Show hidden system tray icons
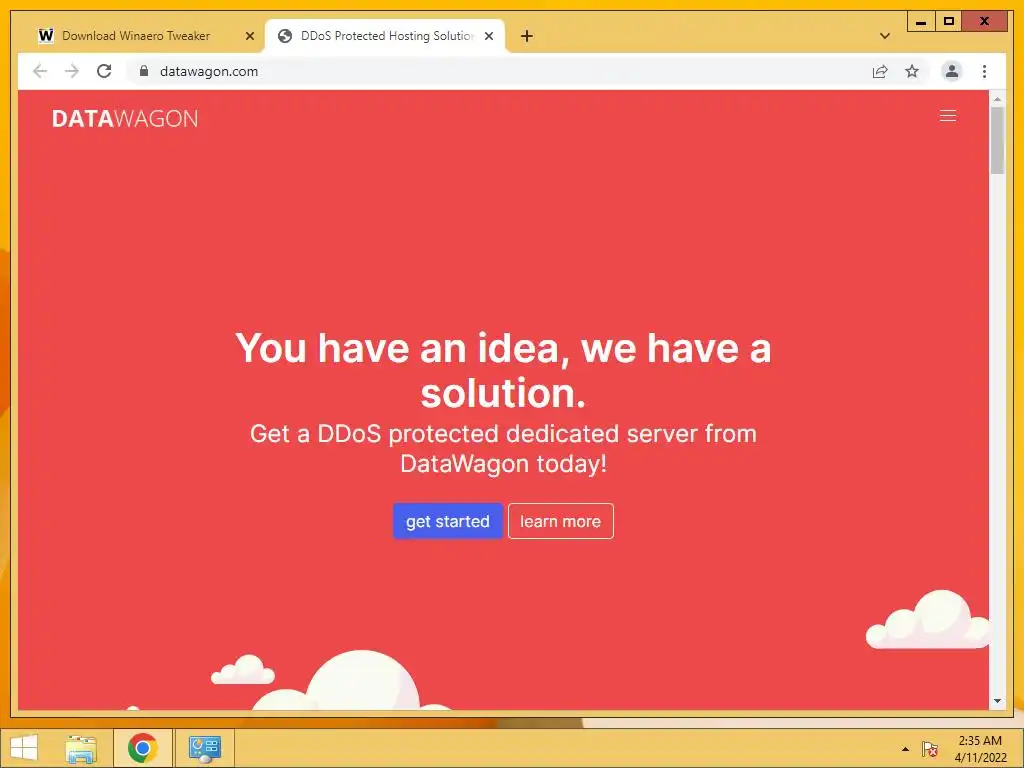The image size is (1024, 768). click(905, 749)
